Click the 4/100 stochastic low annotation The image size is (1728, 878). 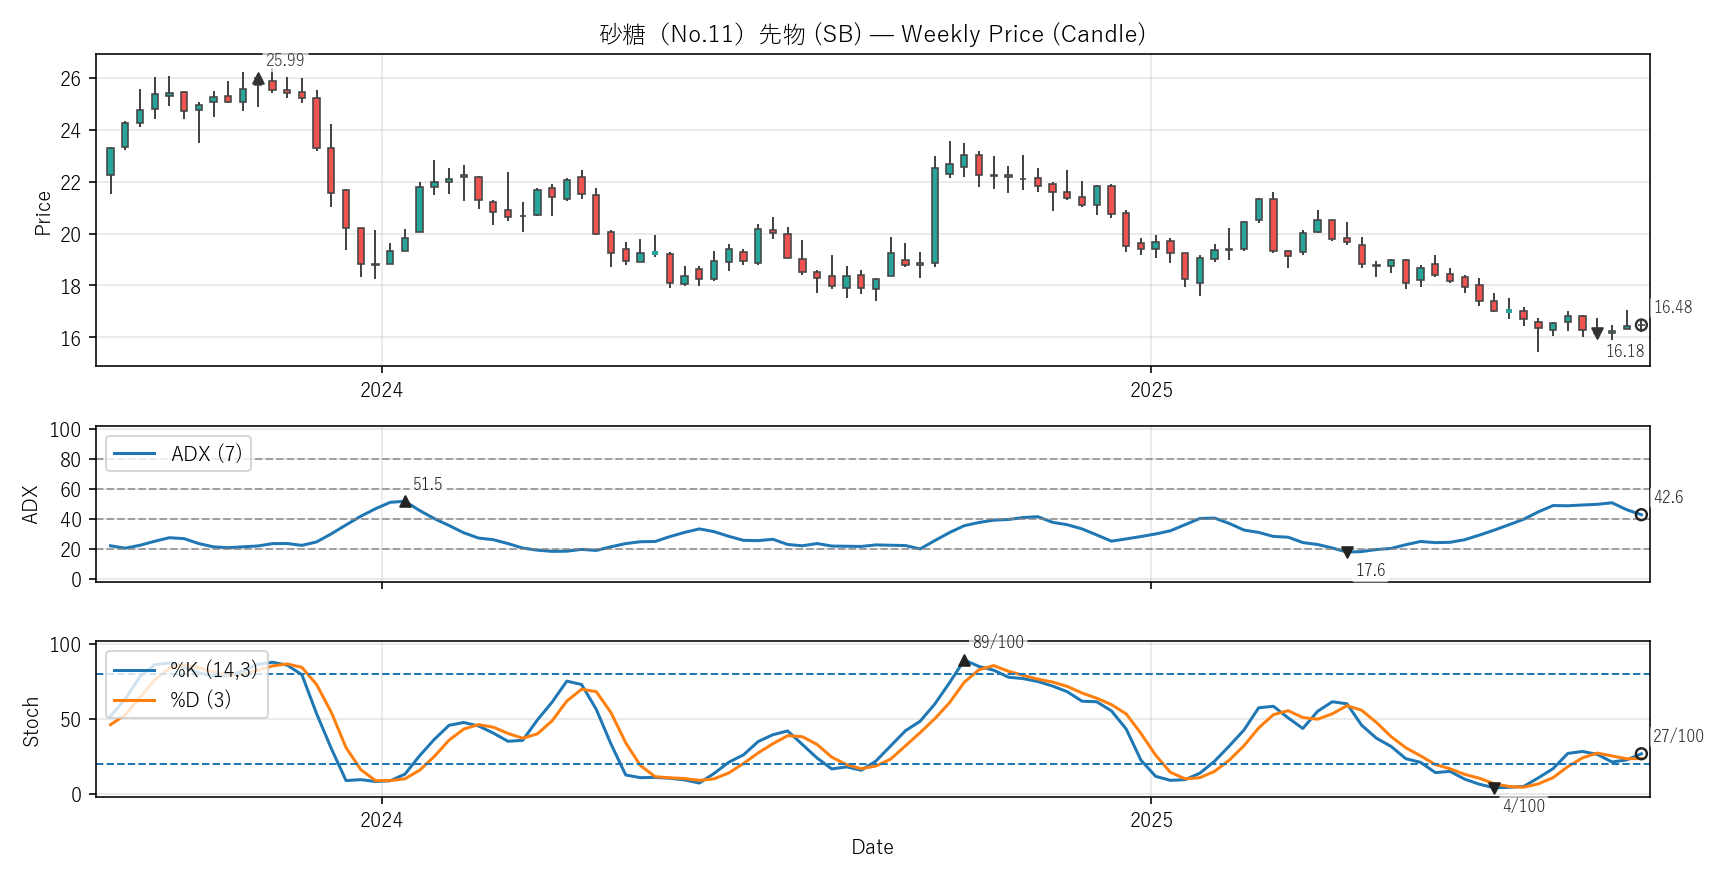pyautogui.click(x=1524, y=806)
